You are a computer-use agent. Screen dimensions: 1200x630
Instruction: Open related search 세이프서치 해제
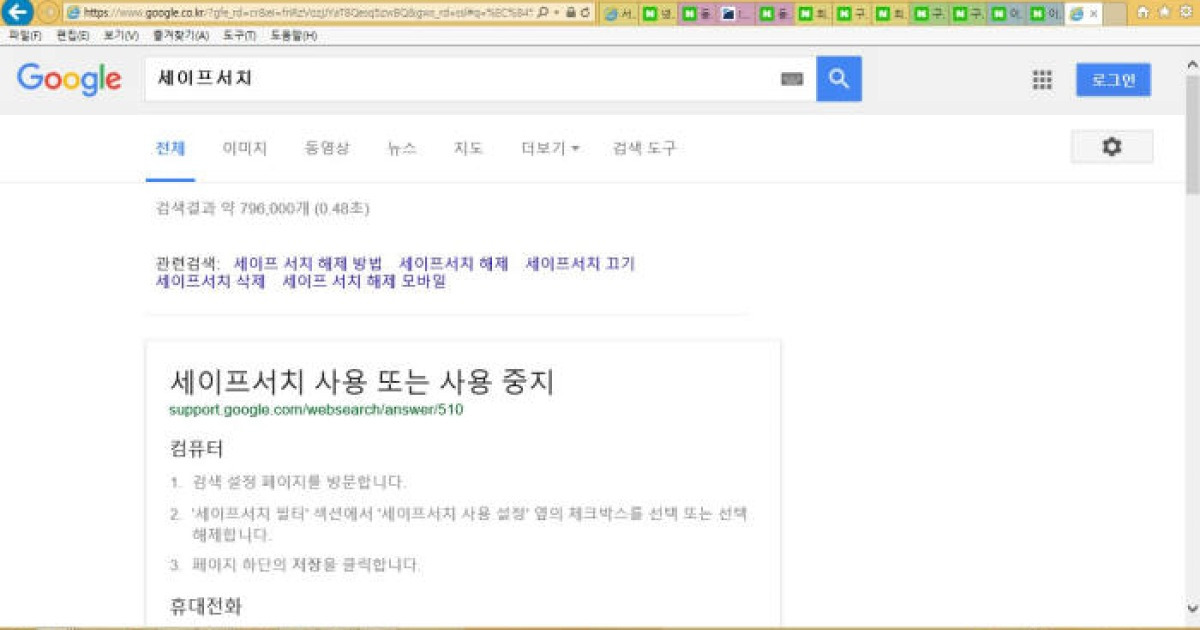click(x=454, y=264)
